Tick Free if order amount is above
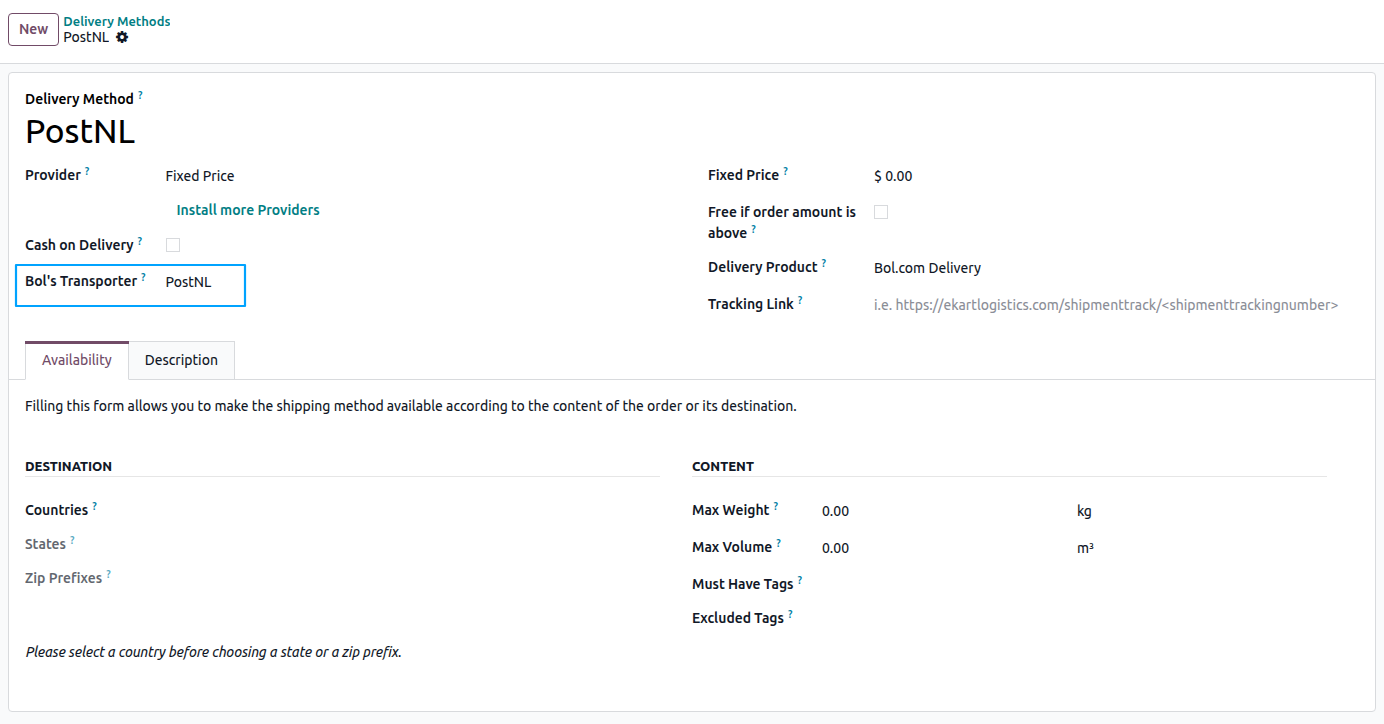 click(x=881, y=212)
